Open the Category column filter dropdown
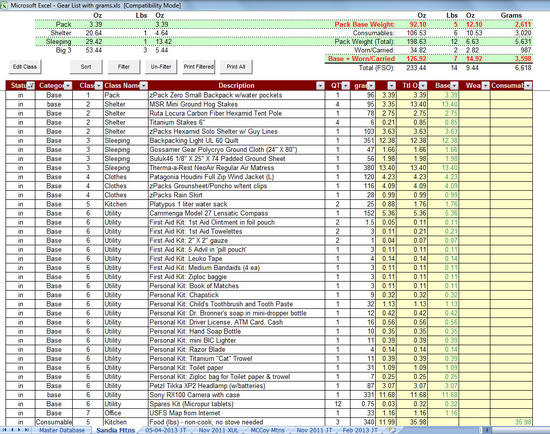This screenshot has width=550, height=434. (x=68, y=86)
